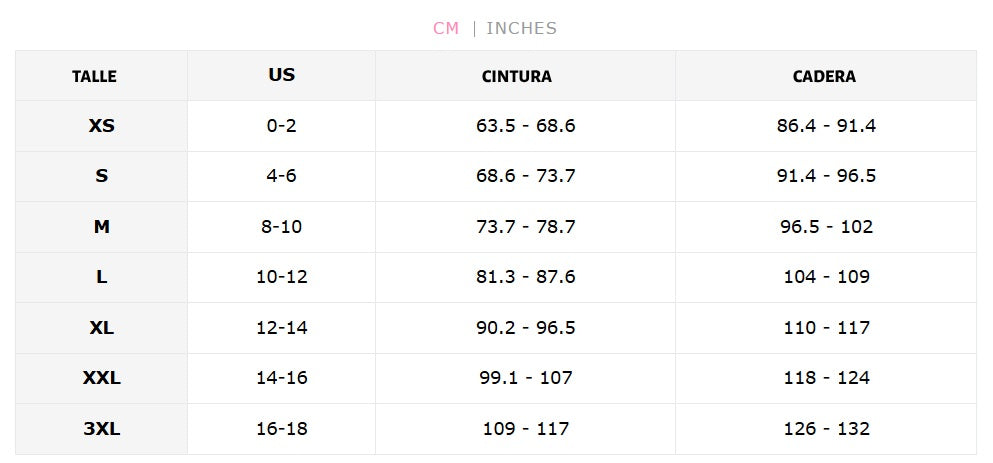Click hip value 126 - 132

[x=826, y=429]
